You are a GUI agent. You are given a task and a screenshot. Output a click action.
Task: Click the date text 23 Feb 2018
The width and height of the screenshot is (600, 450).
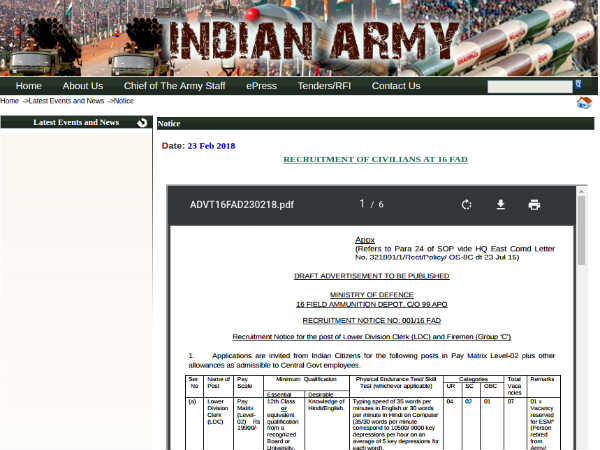coord(211,146)
